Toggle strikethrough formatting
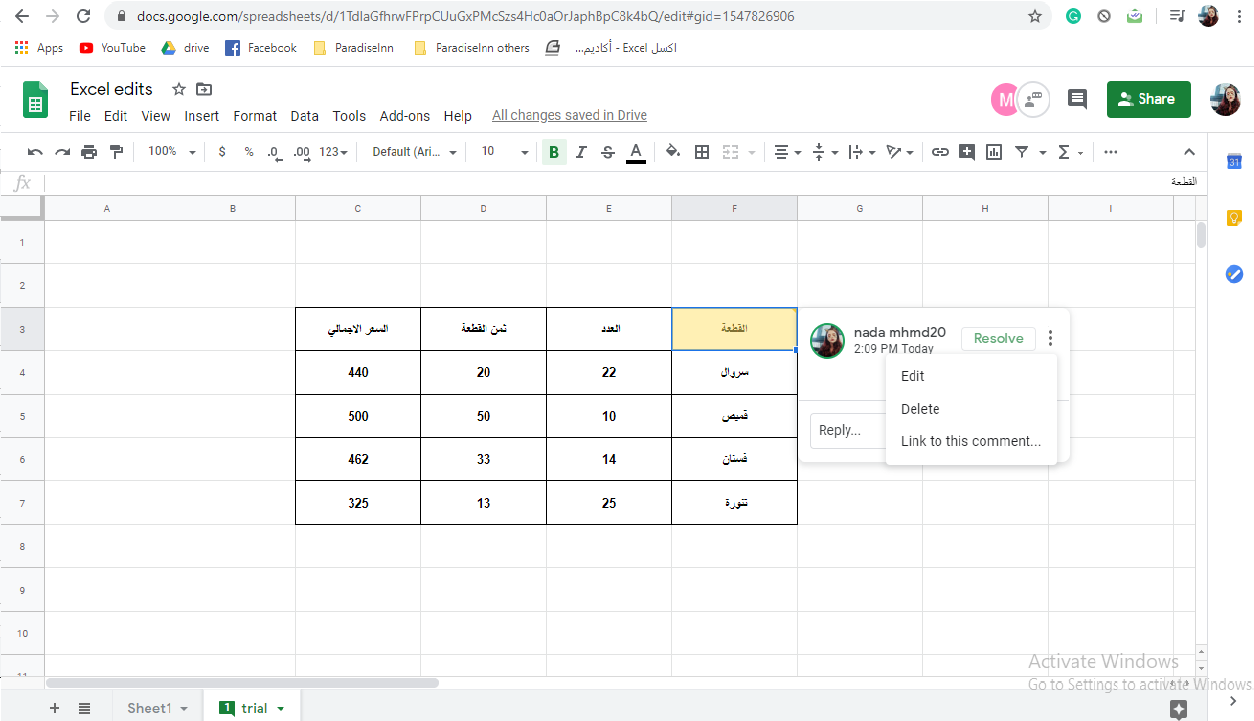Screen dimensions: 1254x721 click(x=607, y=151)
